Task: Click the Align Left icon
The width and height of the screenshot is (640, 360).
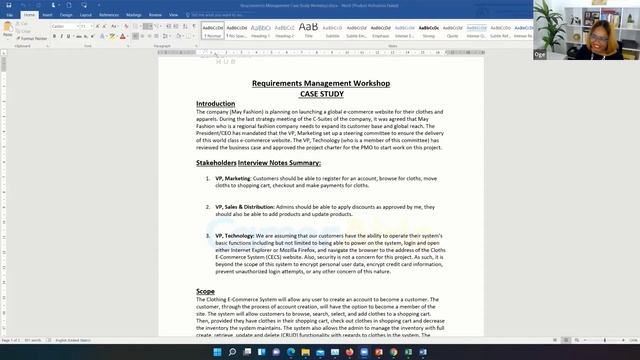Action: (x=135, y=36)
